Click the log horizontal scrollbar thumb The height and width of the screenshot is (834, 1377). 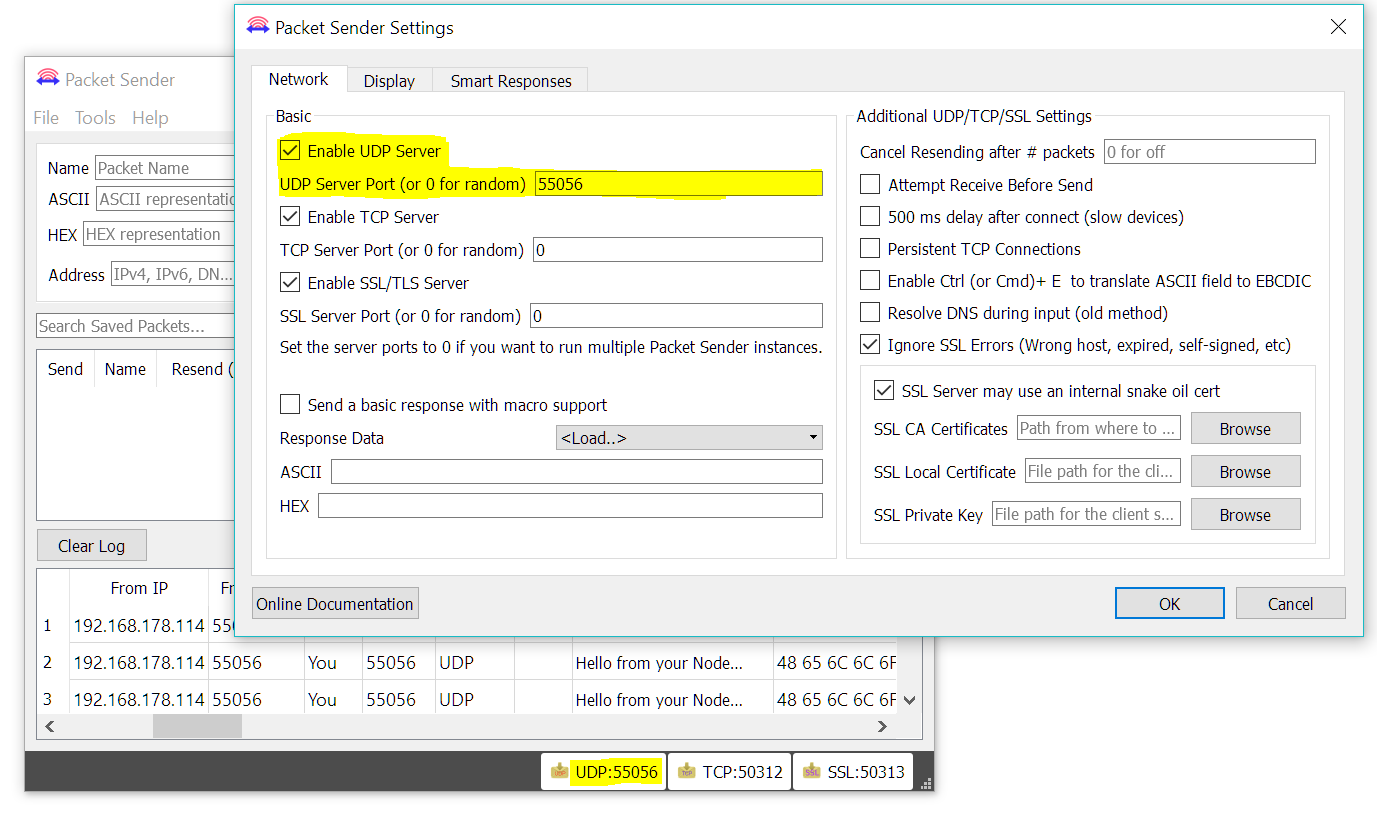197,726
